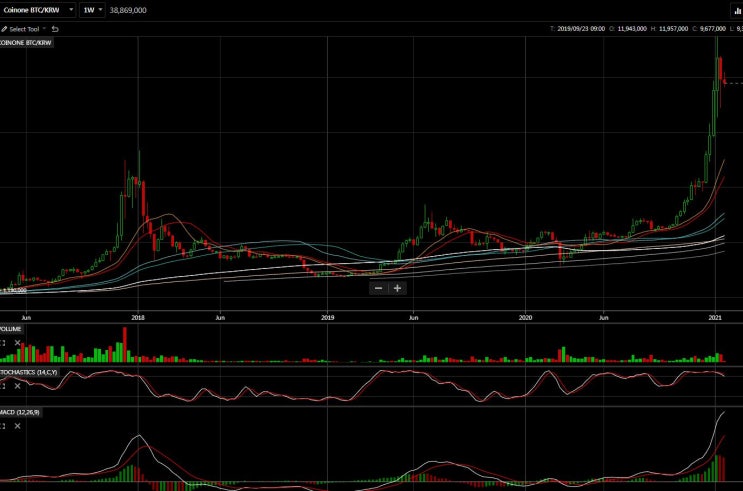
Task: Click the undo arrow beside Select Tool
Action: pos(55,29)
